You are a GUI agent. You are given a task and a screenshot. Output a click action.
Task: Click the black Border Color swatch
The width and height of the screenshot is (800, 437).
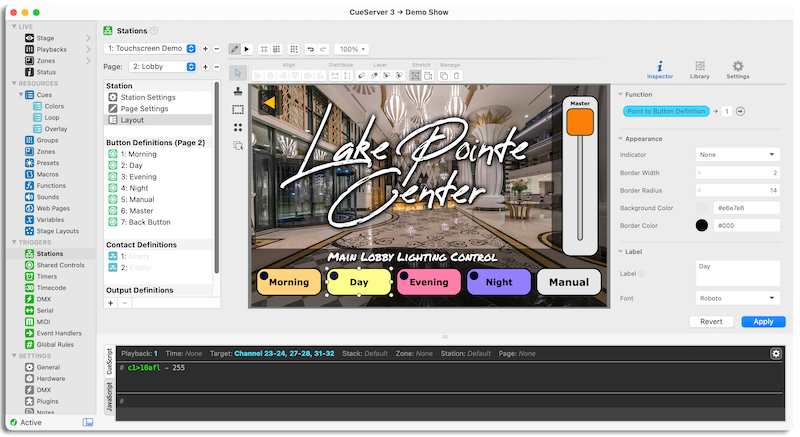click(x=702, y=225)
